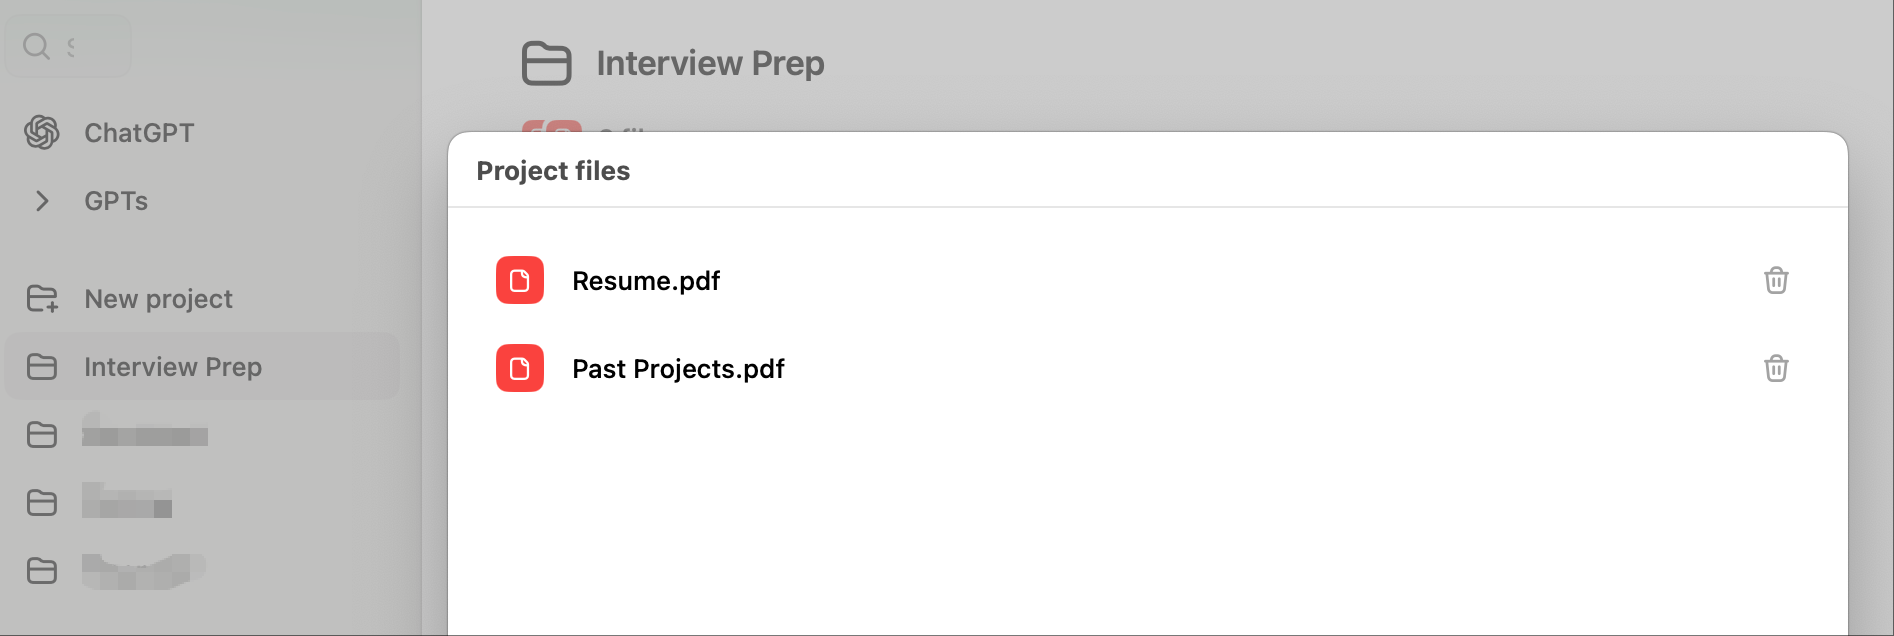1894x636 pixels.
Task: Click the New project icon in sidebar
Action: (41, 298)
